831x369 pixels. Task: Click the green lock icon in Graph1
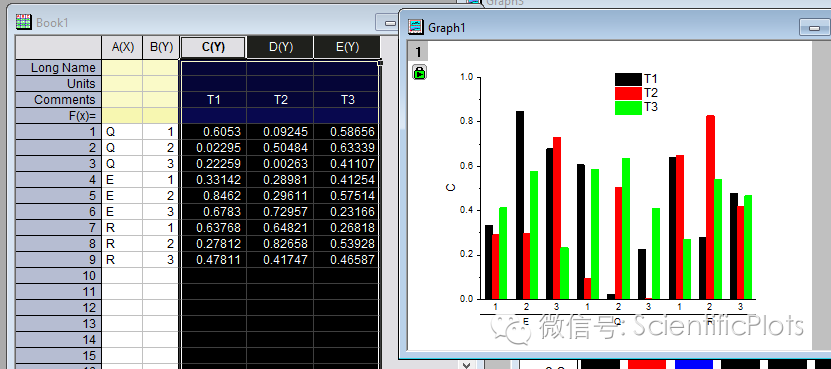419,73
